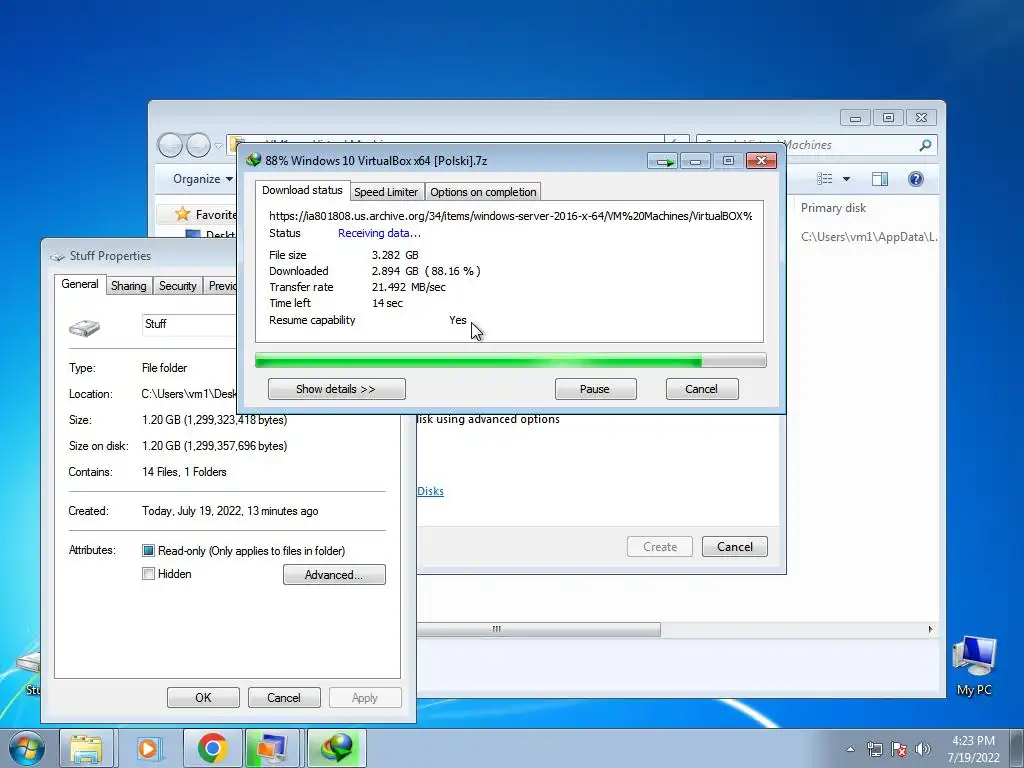Open Windows Explorer from the taskbar
This screenshot has width=1024, height=768.
(86, 748)
